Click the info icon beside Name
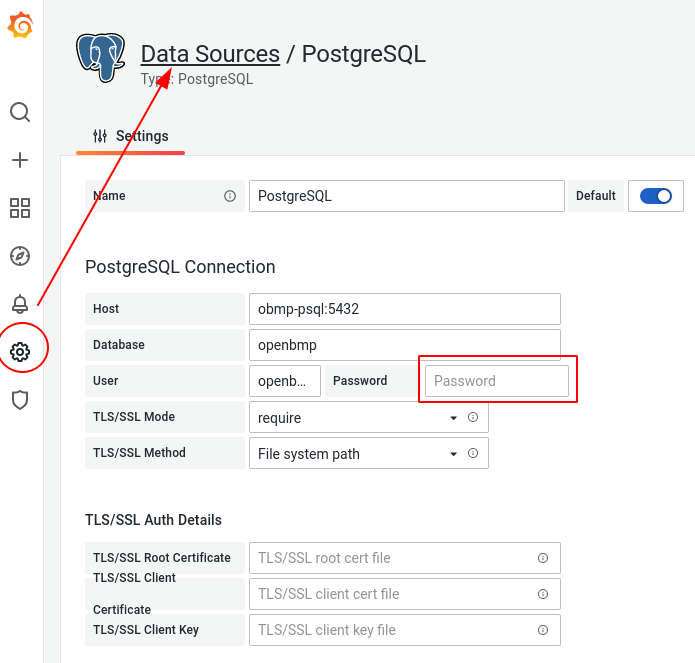695x663 pixels. 230,196
